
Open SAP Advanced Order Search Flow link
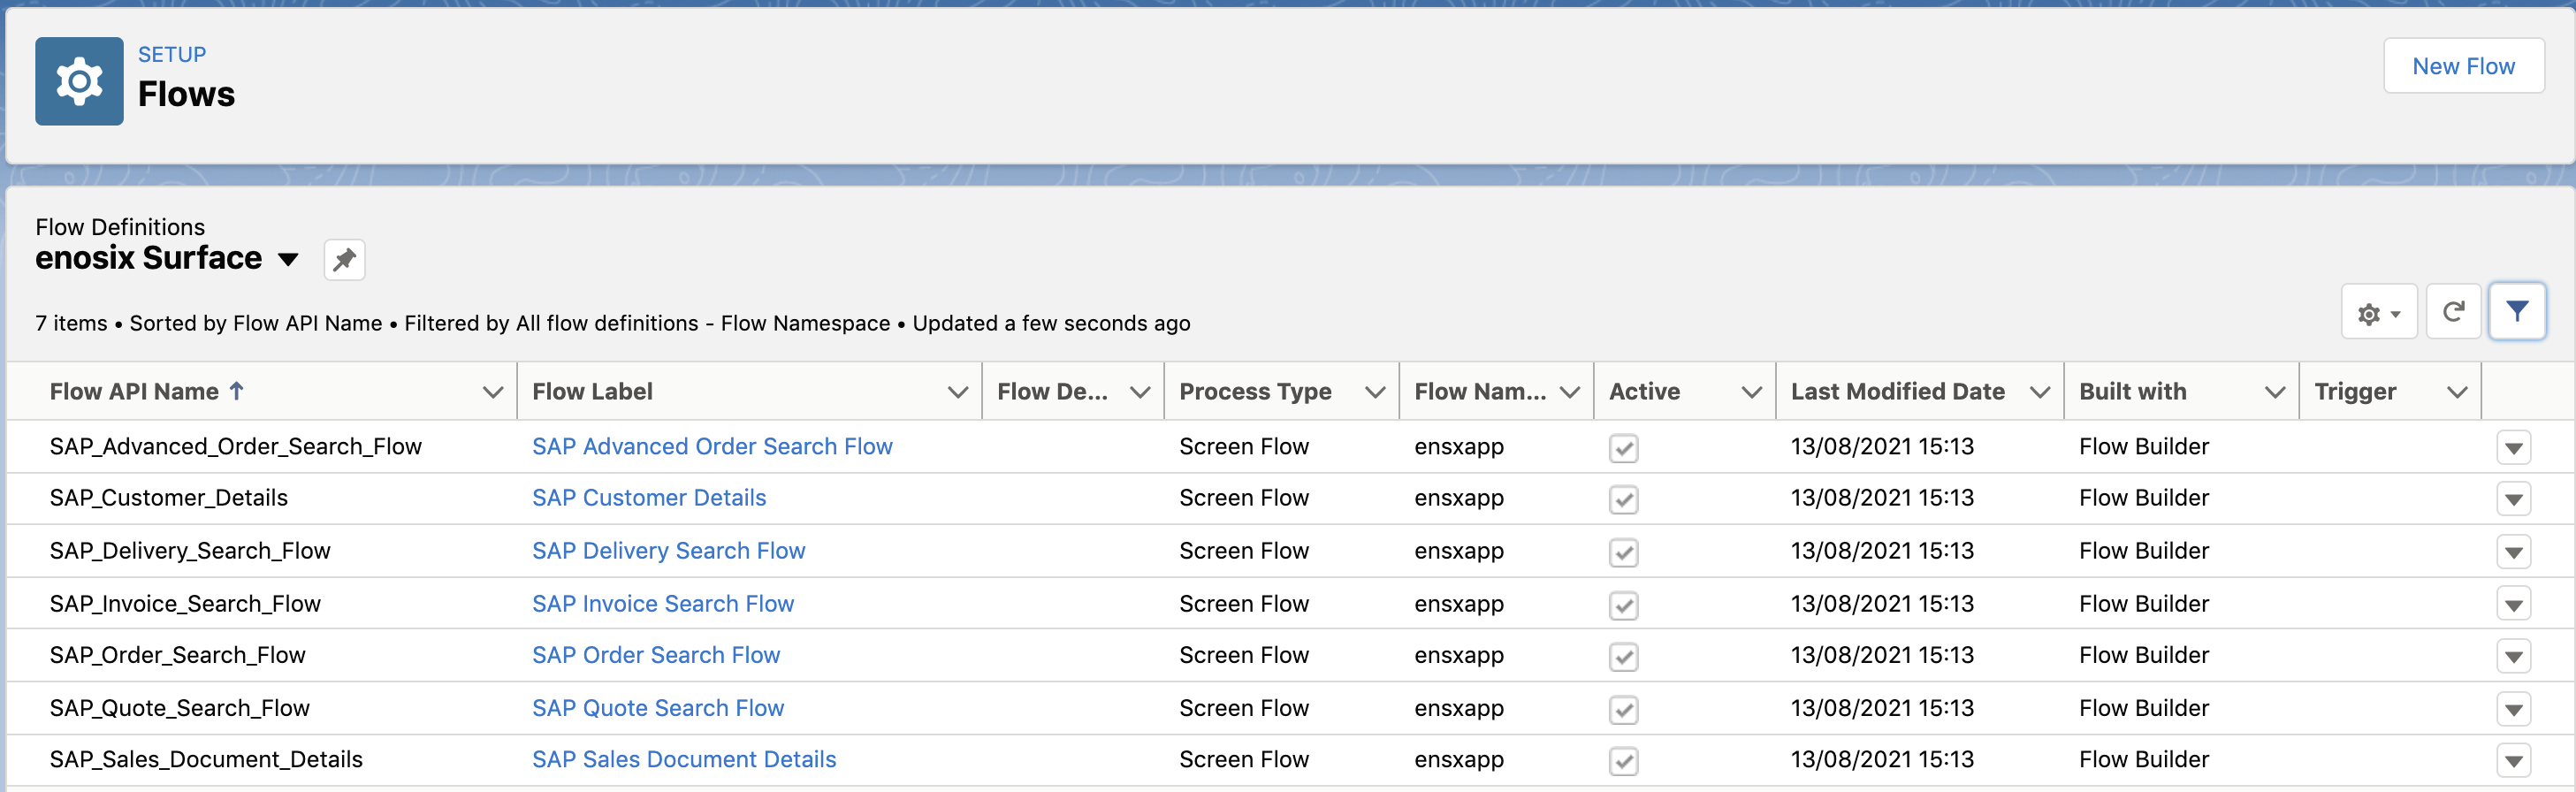pyautogui.click(x=712, y=446)
